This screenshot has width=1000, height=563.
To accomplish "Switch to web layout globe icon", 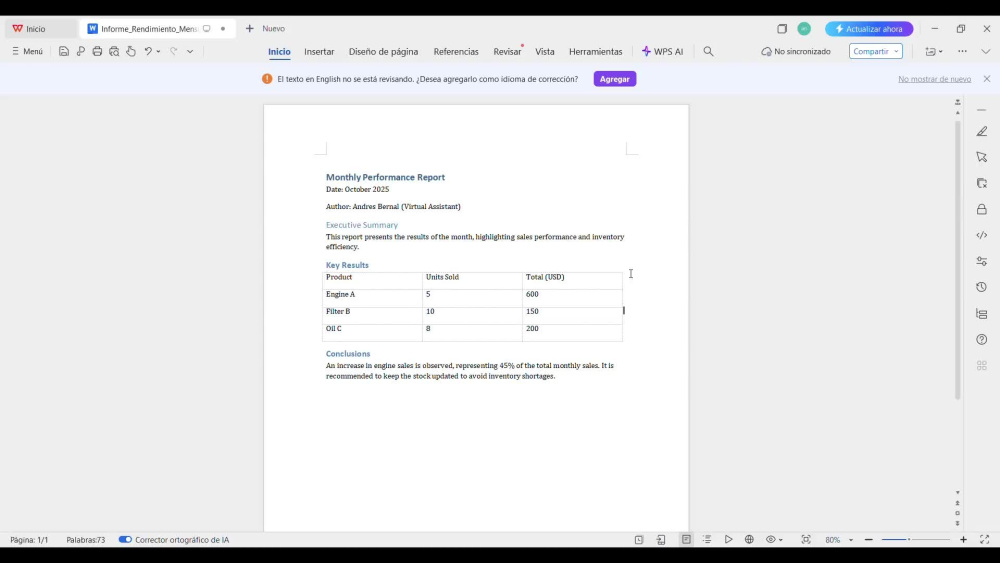I will coord(749,539).
